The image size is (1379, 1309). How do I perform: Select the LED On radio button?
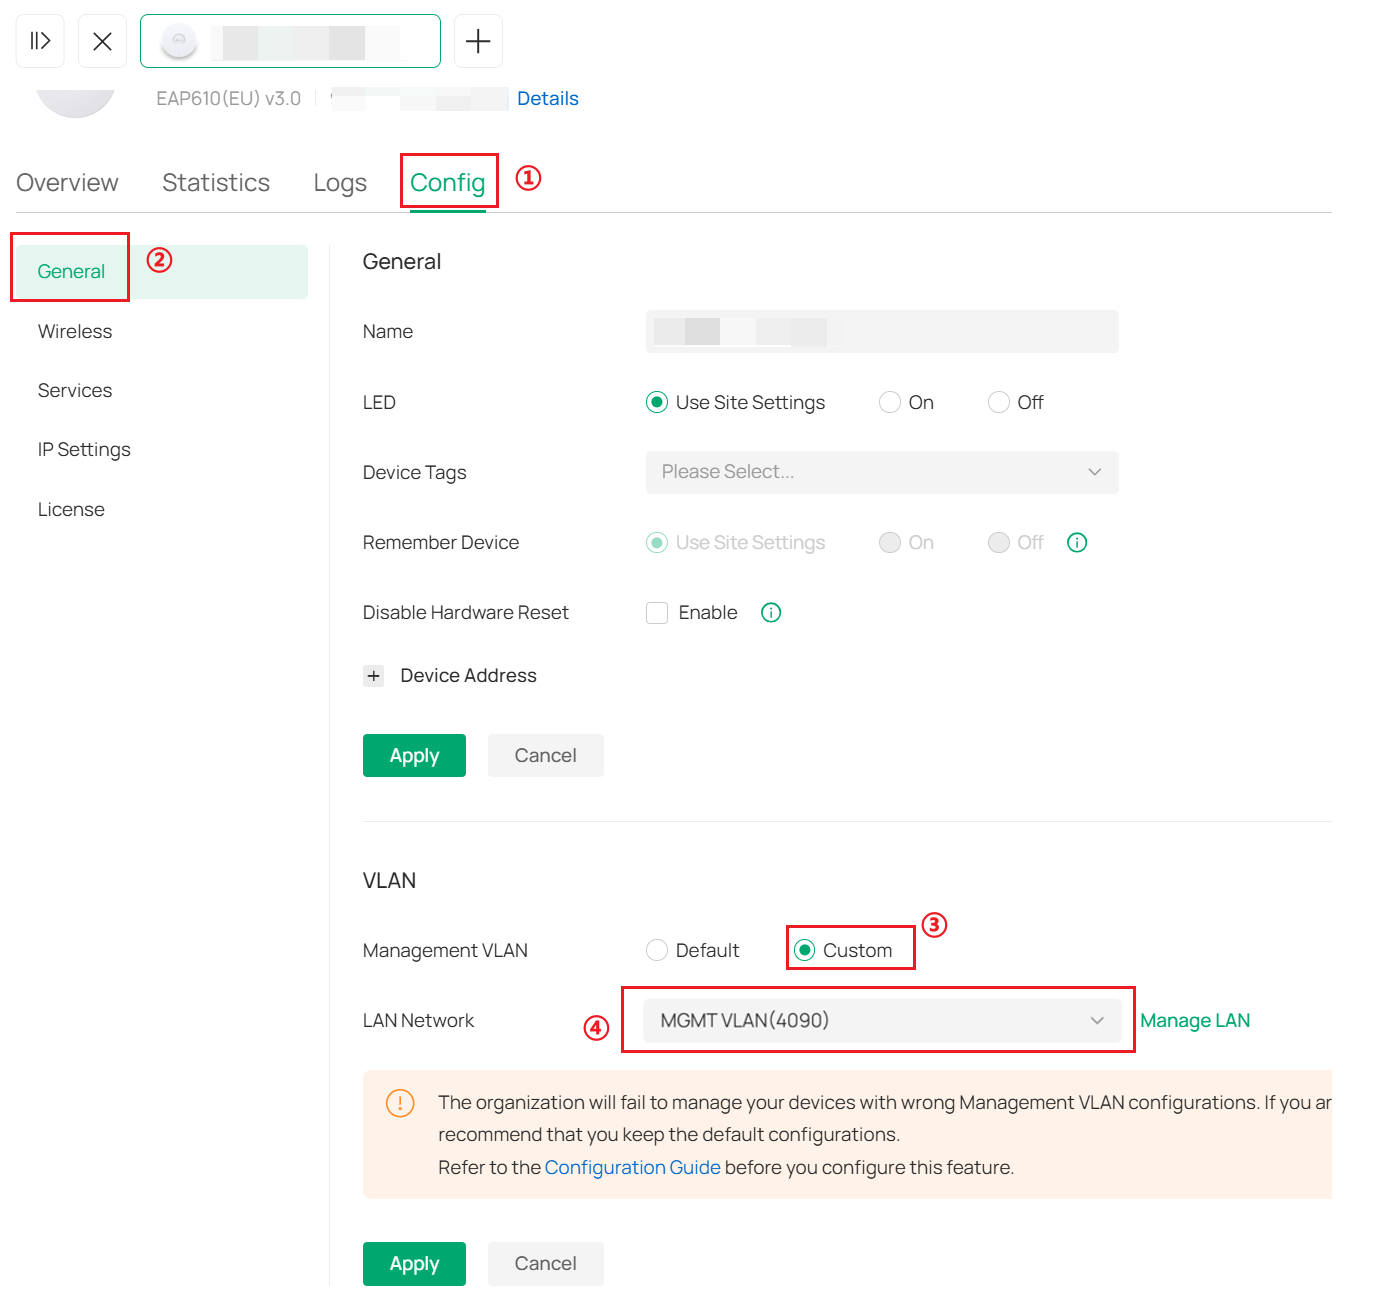pos(889,402)
